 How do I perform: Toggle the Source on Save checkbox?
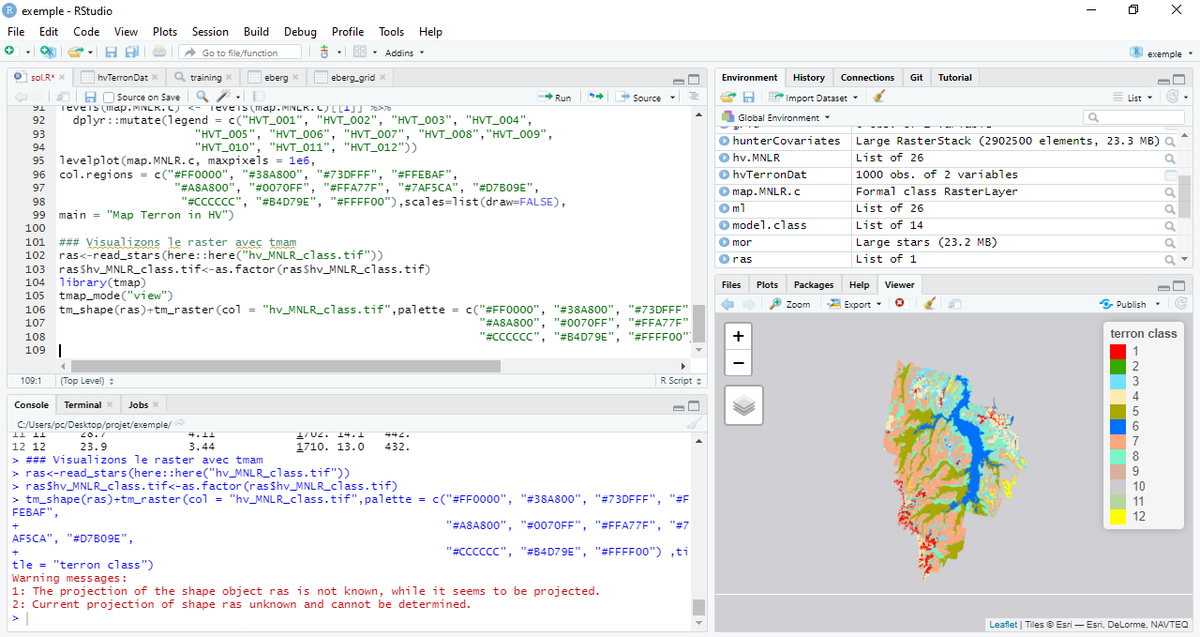click(110, 97)
